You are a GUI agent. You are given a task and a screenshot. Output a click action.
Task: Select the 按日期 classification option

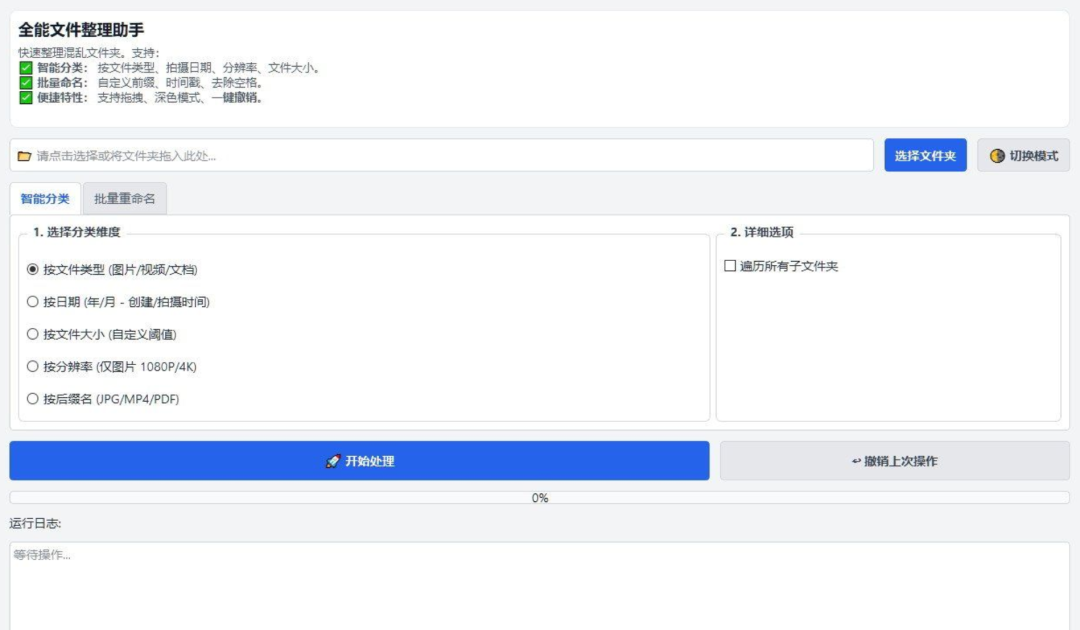31,301
